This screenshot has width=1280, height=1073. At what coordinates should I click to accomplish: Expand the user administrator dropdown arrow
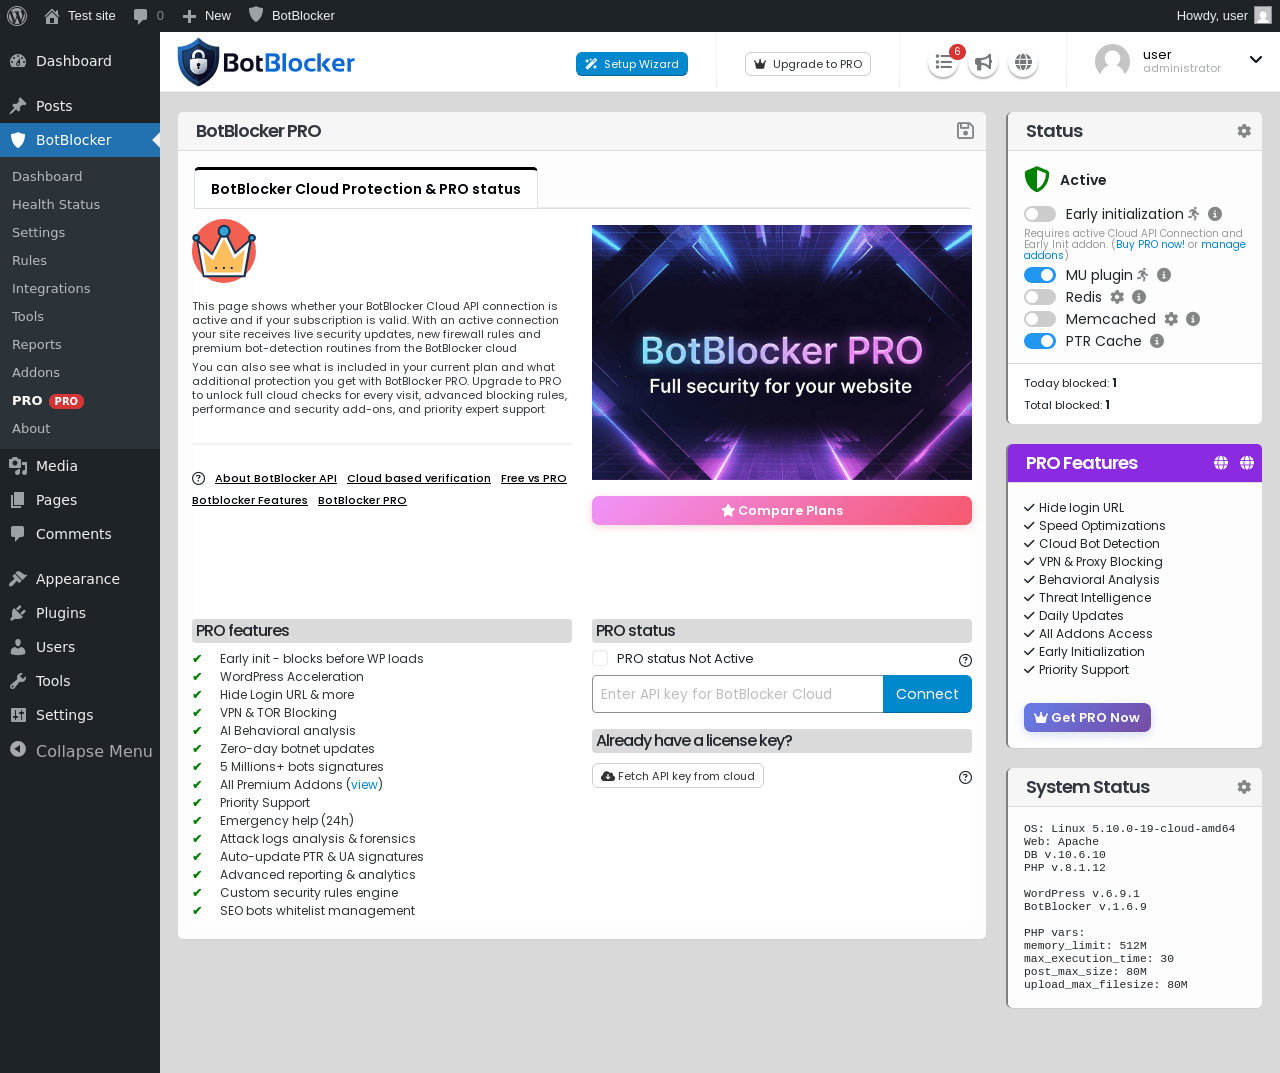tap(1256, 60)
